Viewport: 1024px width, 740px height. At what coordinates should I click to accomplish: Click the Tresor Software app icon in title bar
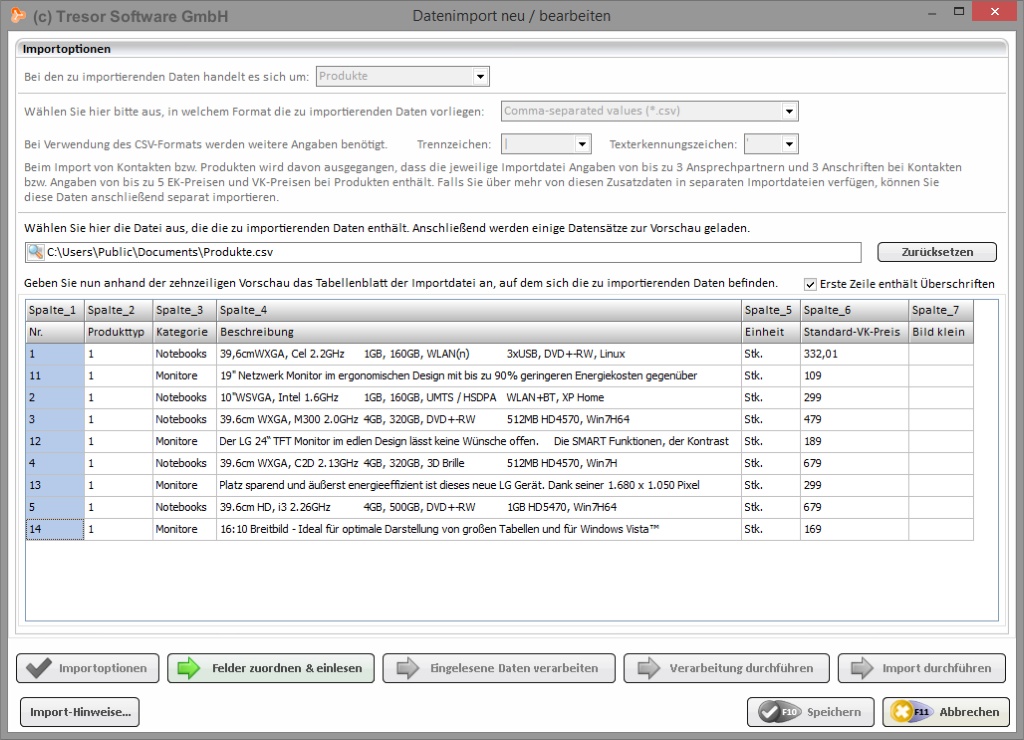point(17,15)
